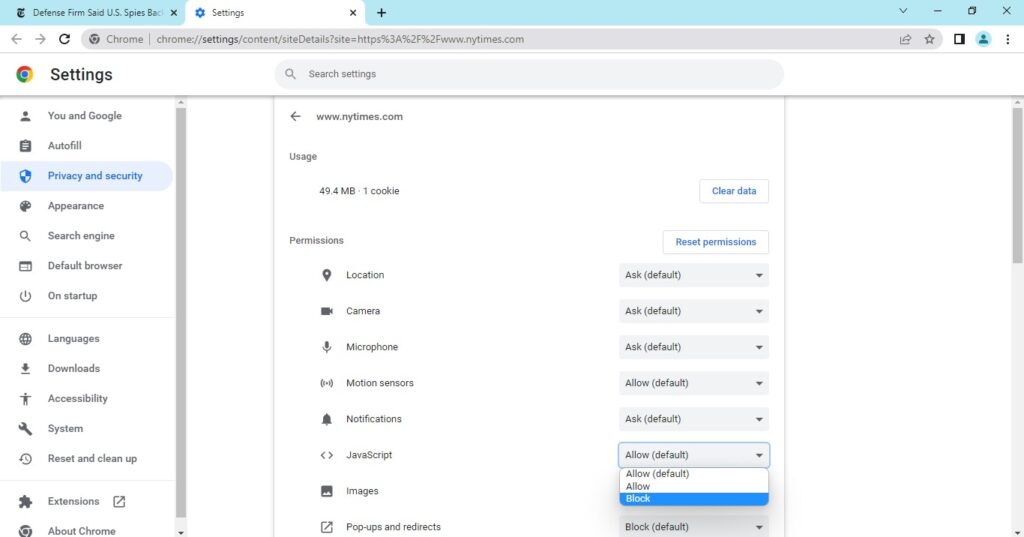1024x537 pixels.
Task: Click the JavaScript code brackets icon
Action: [x=327, y=455]
